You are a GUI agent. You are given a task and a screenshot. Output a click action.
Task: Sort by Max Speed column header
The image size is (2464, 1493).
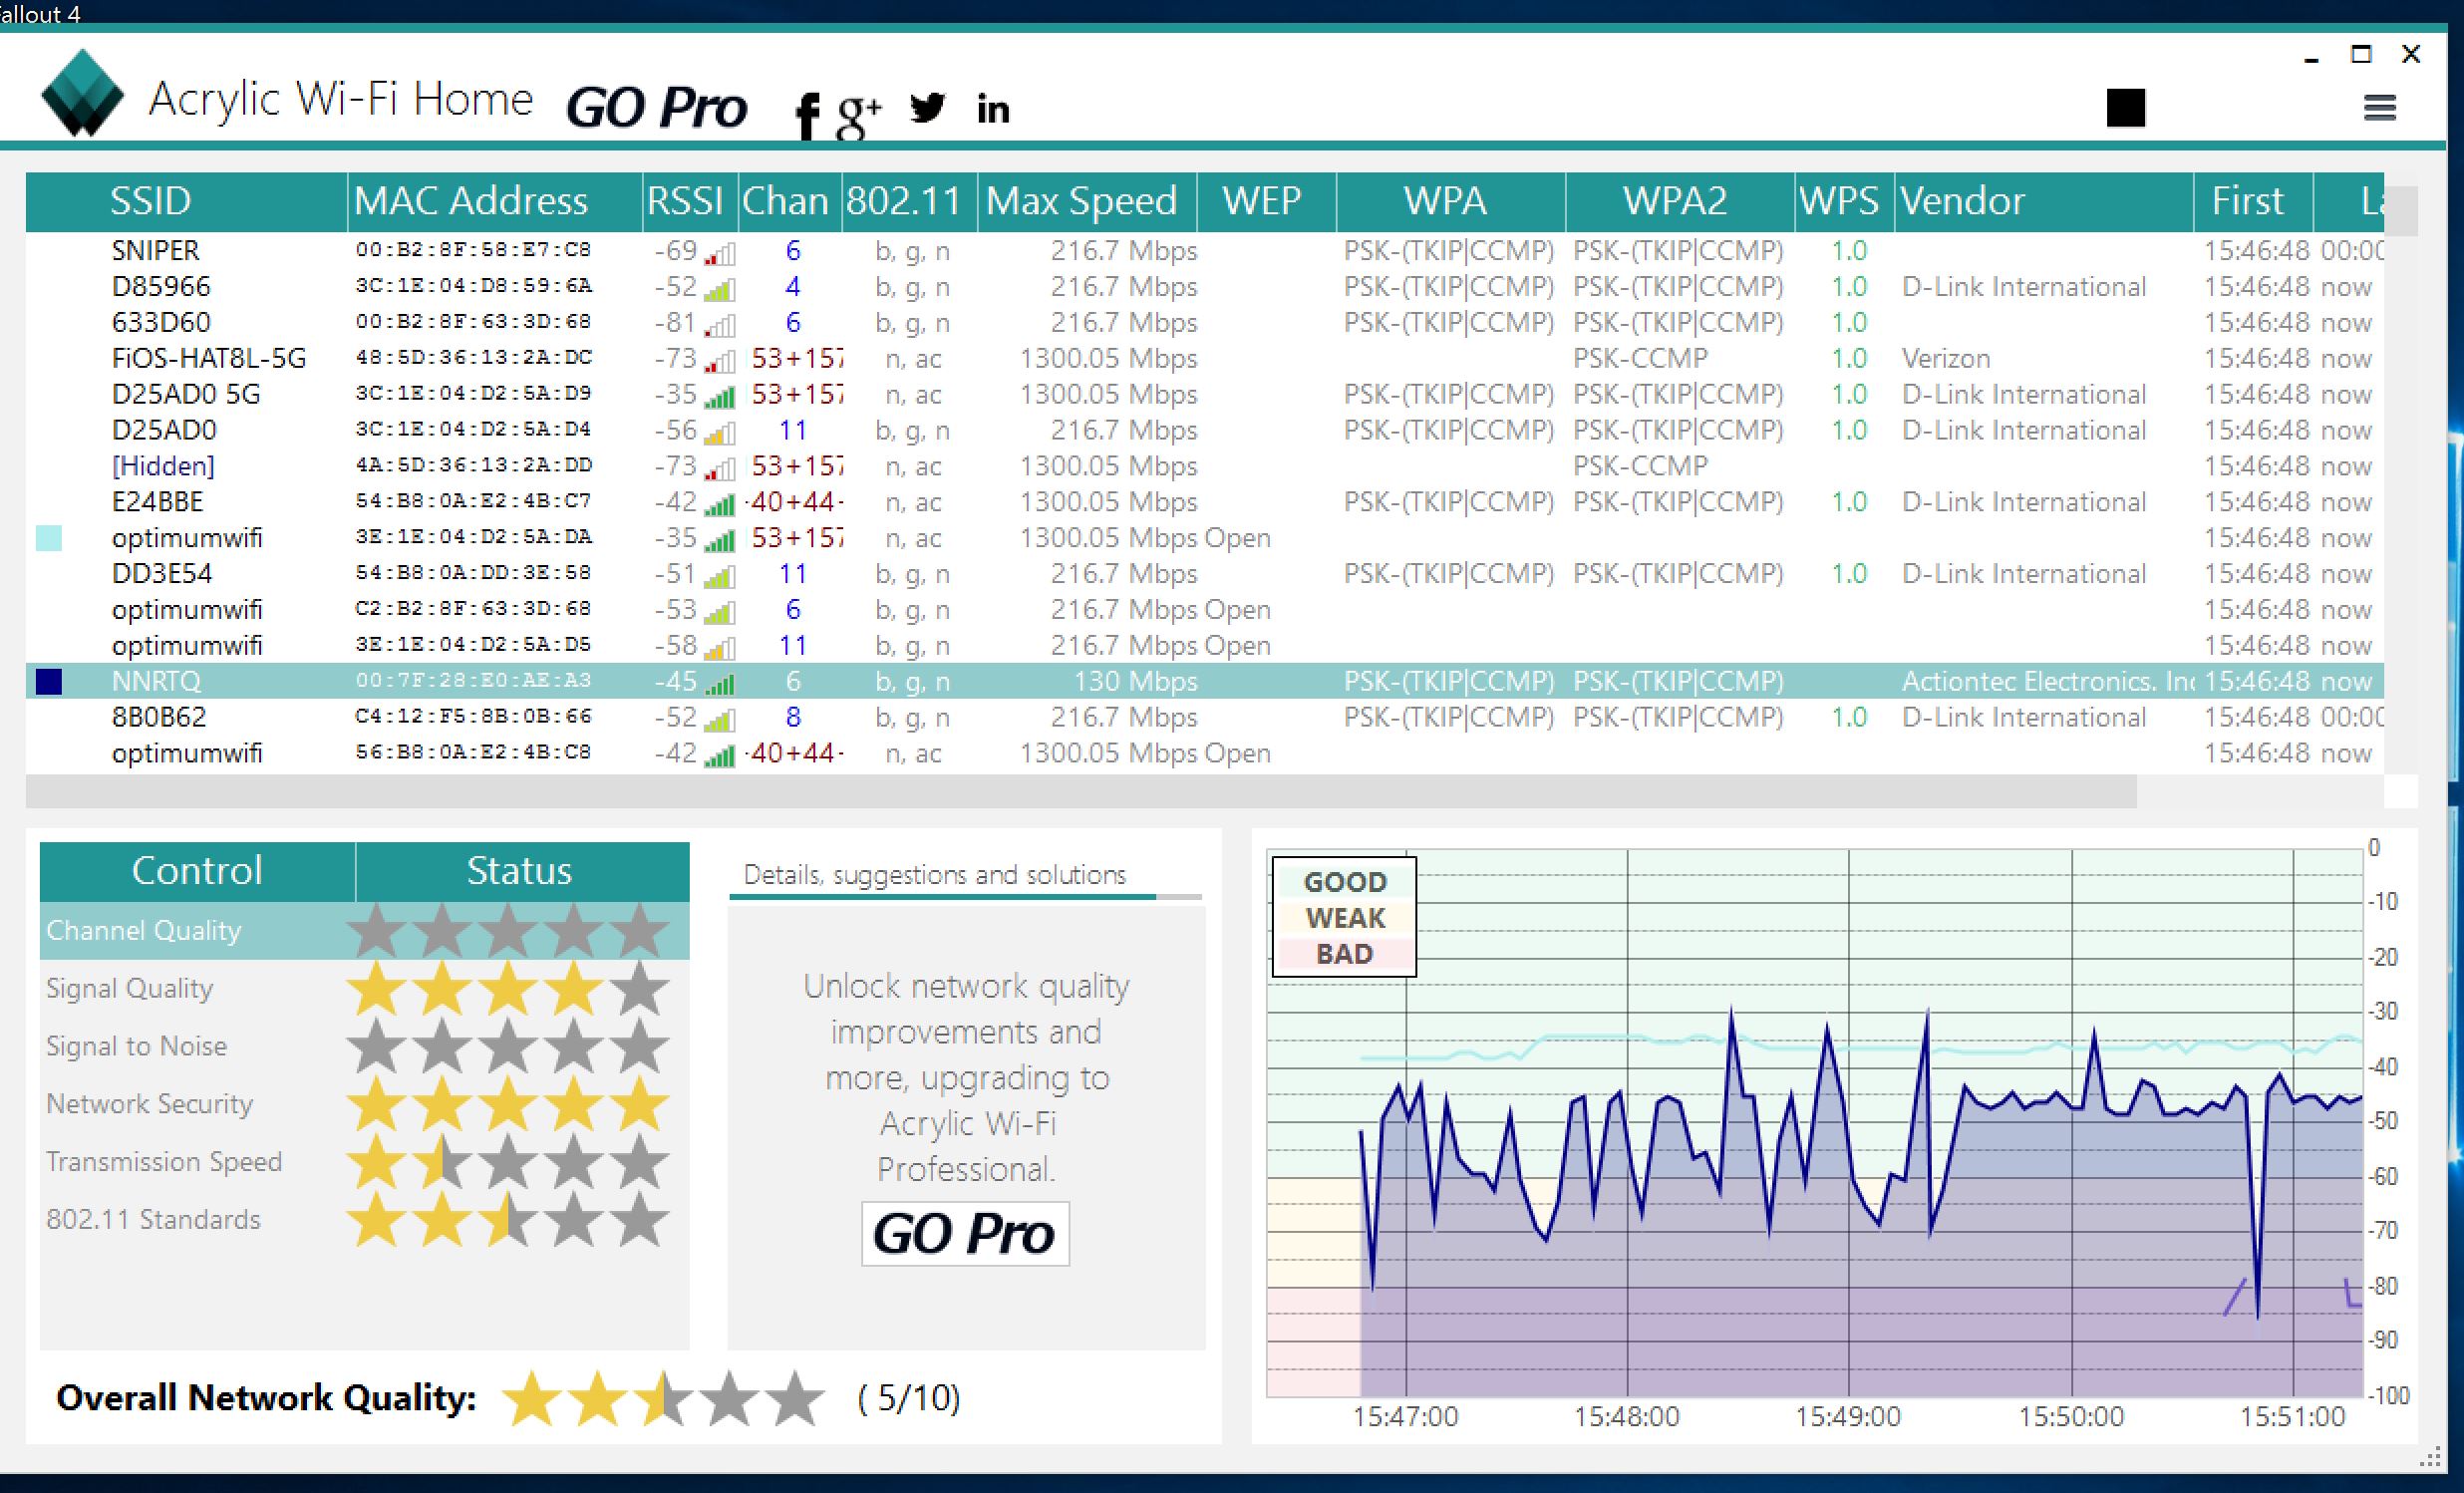[x=1081, y=201]
